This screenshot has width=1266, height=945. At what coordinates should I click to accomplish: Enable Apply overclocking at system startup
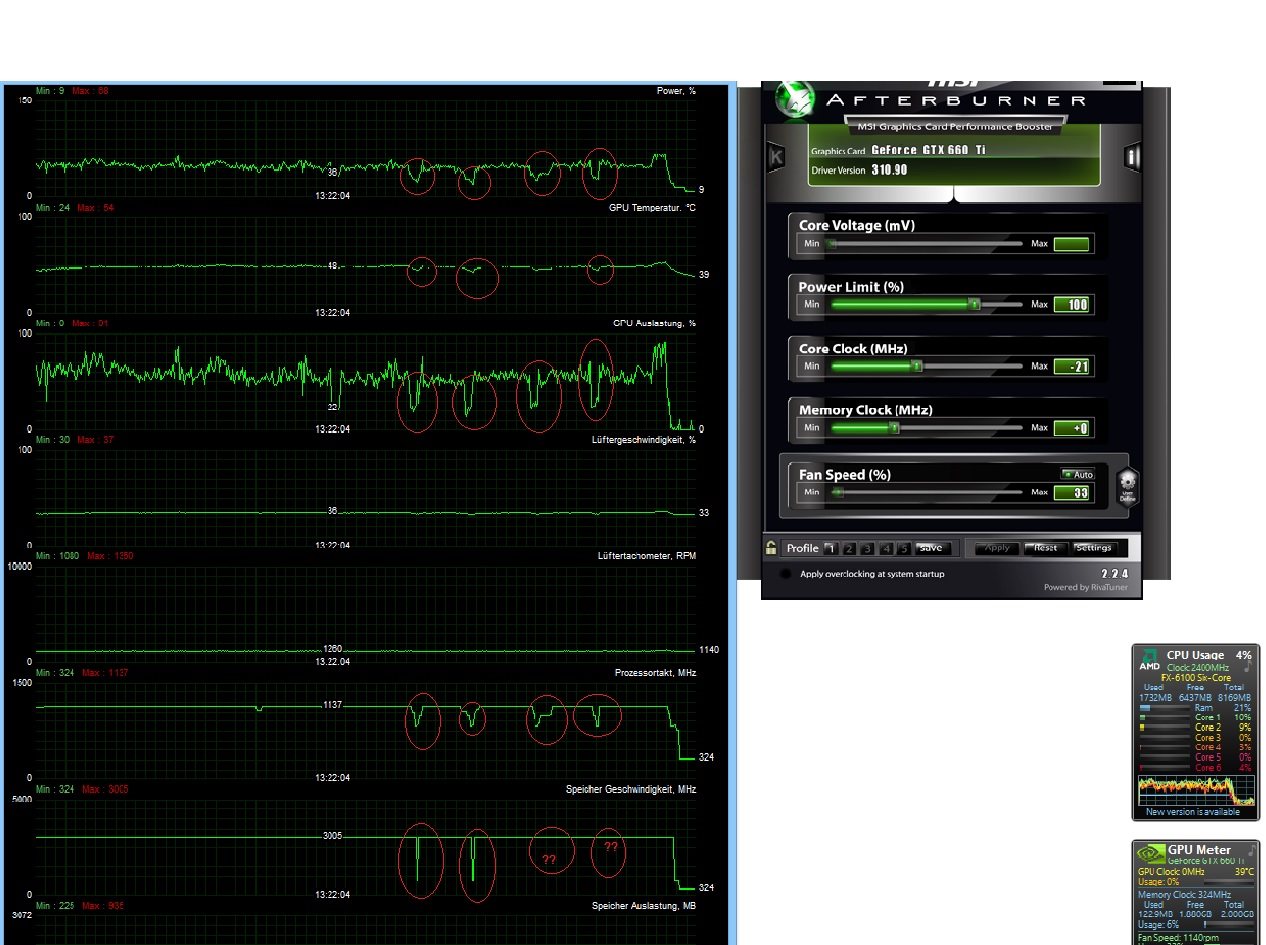tap(786, 574)
